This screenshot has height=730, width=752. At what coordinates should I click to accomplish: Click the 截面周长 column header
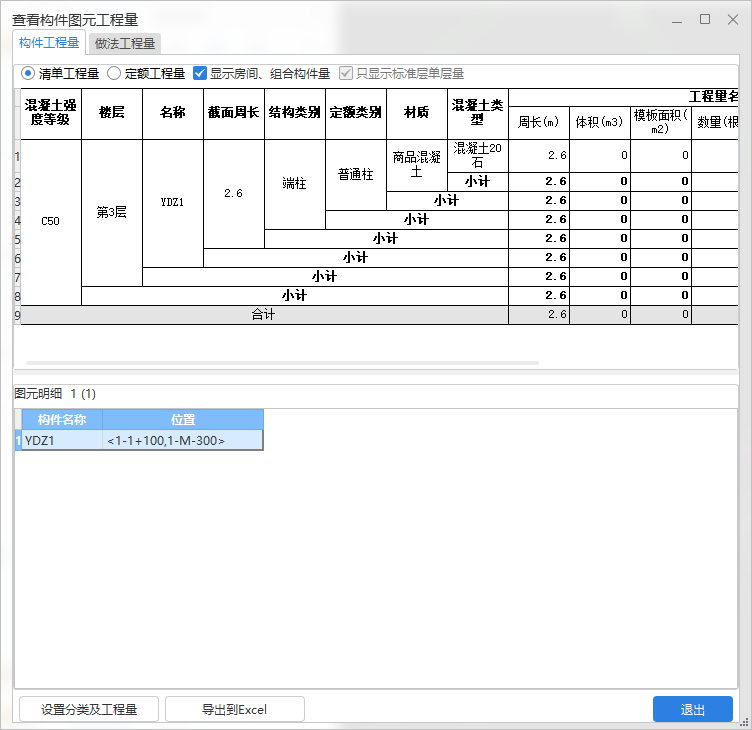click(x=234, y=114)
